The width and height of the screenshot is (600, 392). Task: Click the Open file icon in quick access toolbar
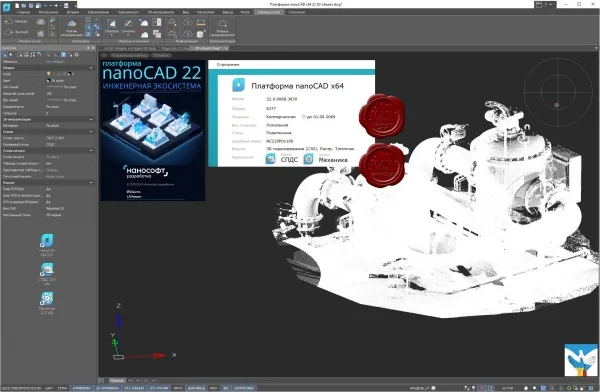[x=24, y=5]
